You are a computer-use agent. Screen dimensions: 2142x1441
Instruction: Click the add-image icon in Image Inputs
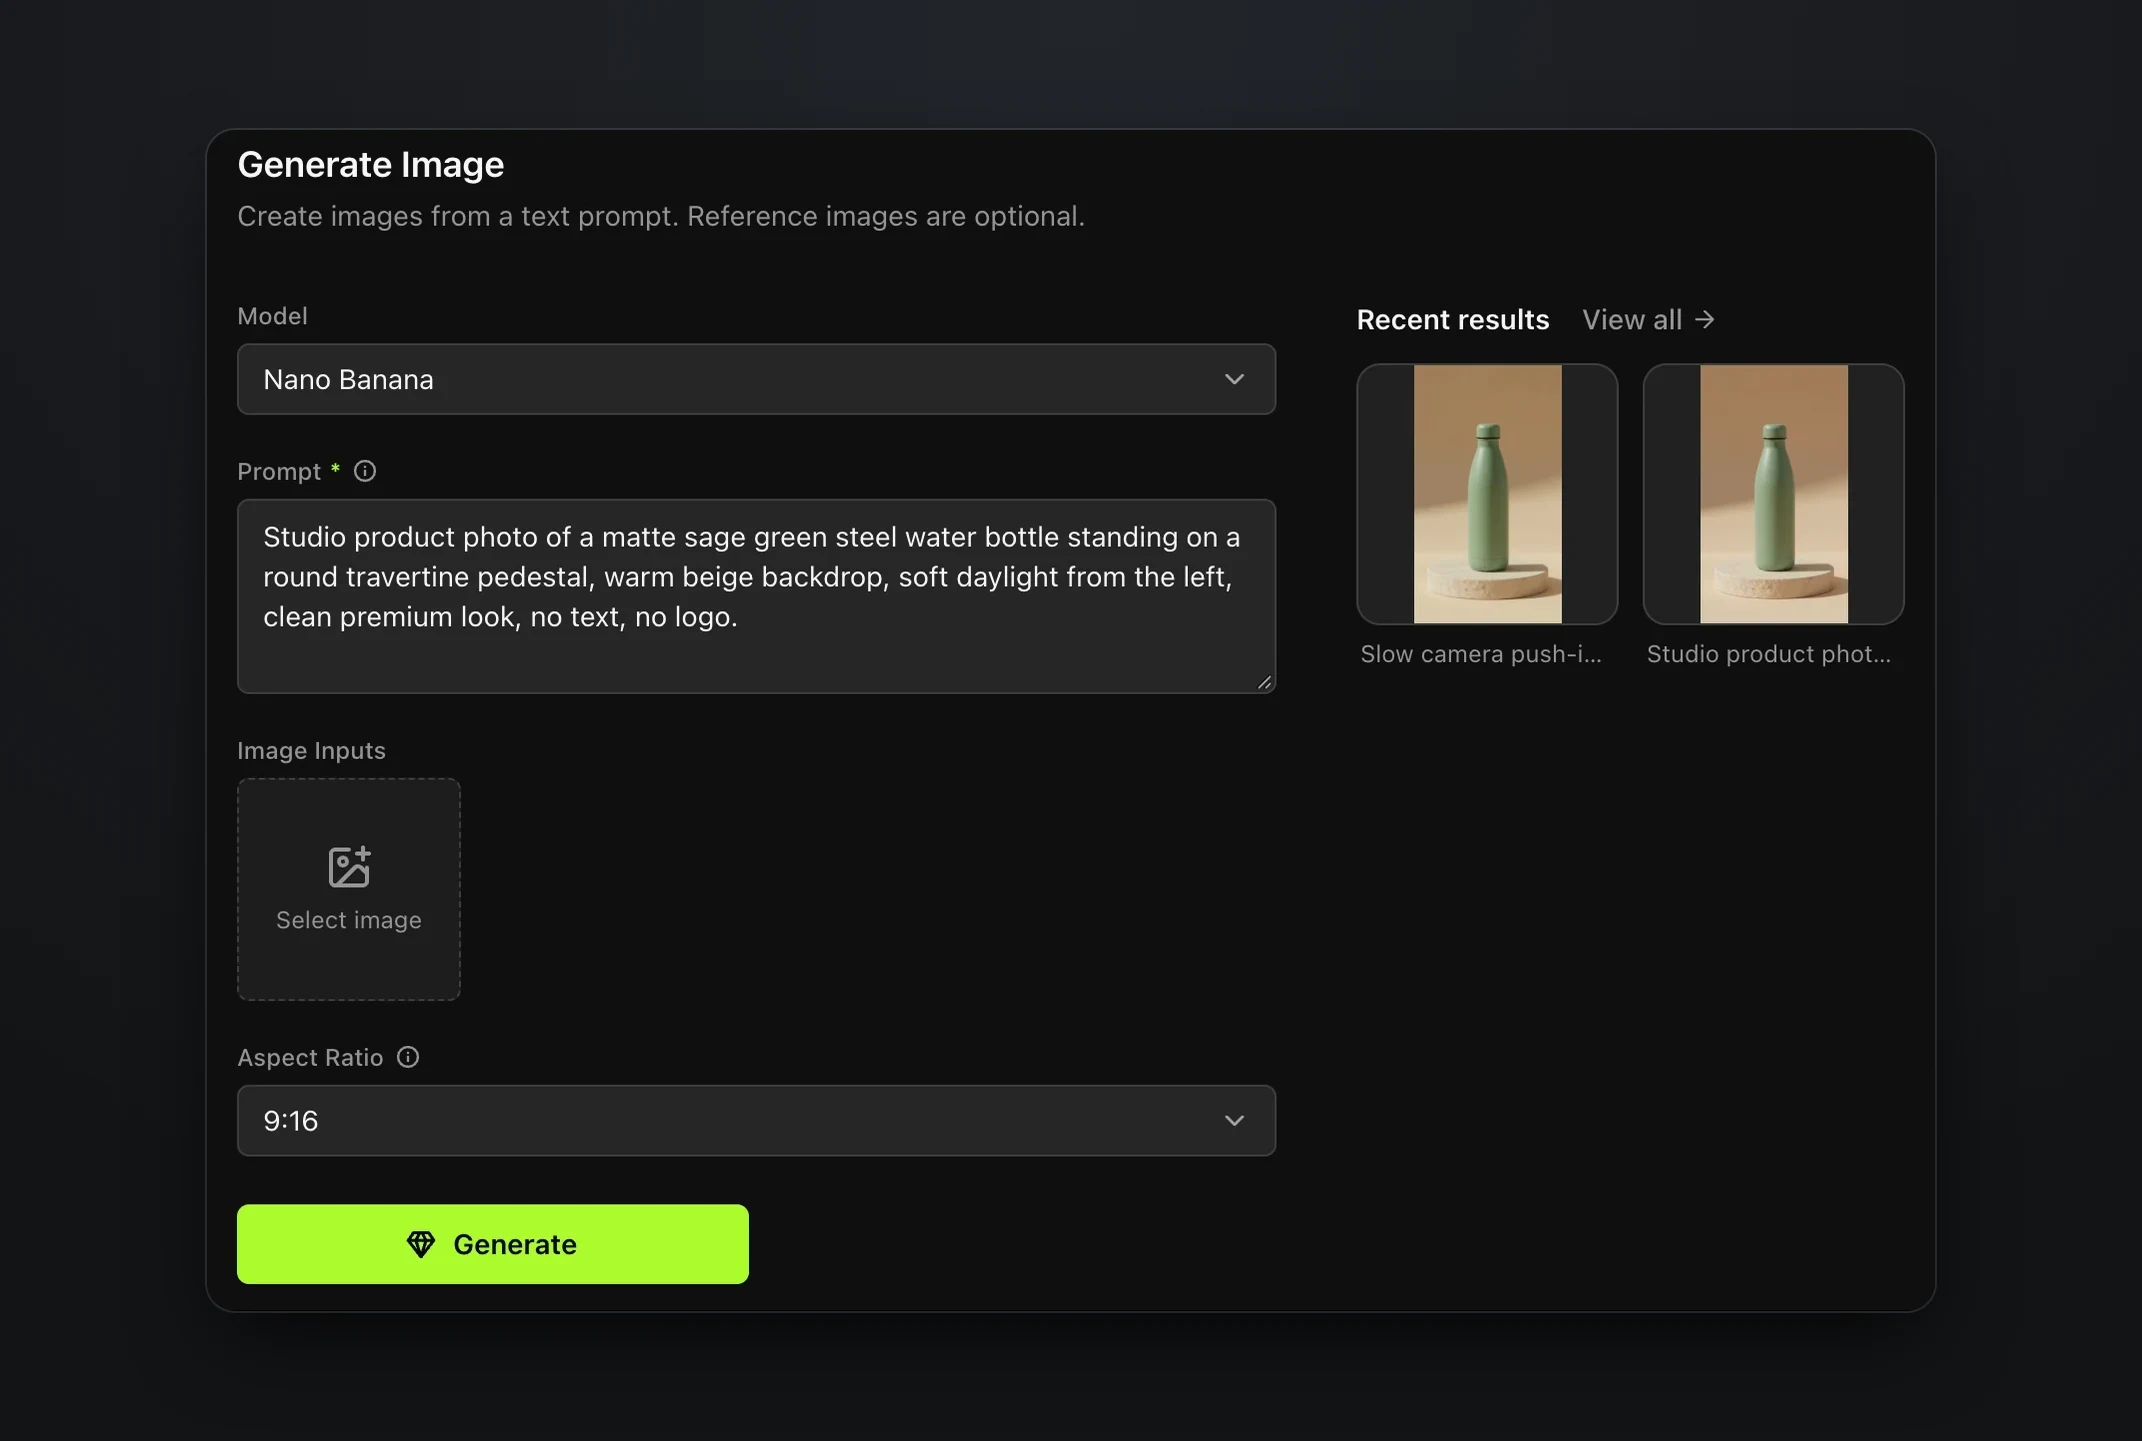[349, 866]
